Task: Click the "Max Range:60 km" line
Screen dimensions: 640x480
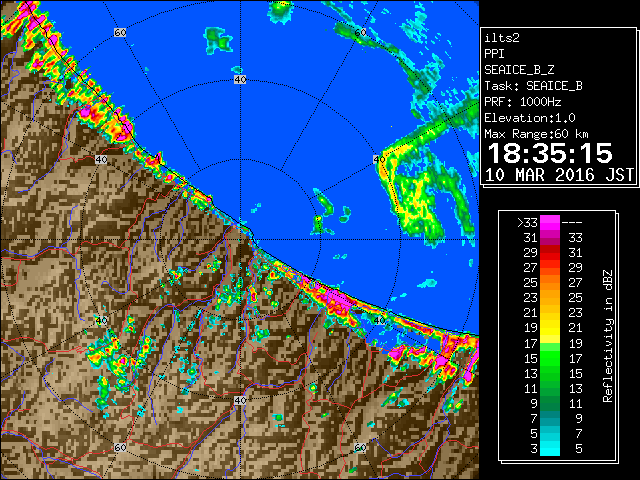Action: 537,134
